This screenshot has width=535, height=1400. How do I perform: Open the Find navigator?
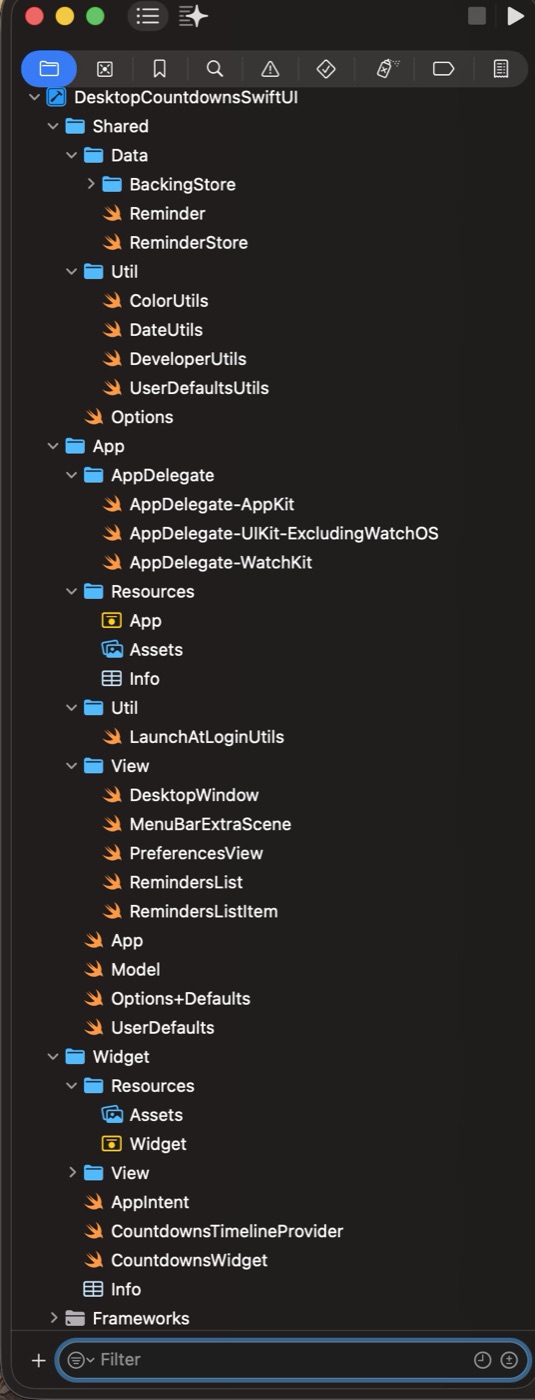215,69
